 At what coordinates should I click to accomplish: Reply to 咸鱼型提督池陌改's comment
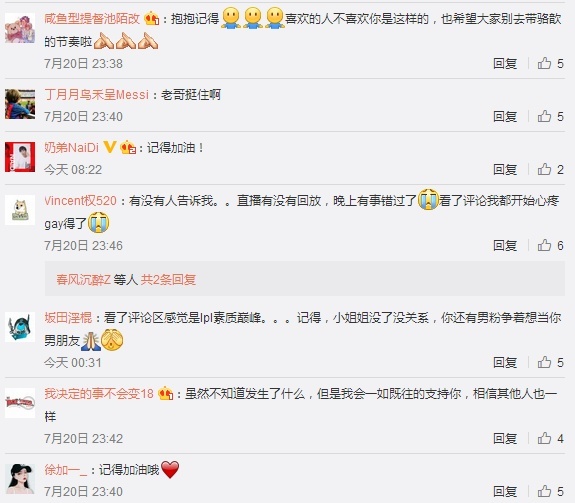click(505, 63)
